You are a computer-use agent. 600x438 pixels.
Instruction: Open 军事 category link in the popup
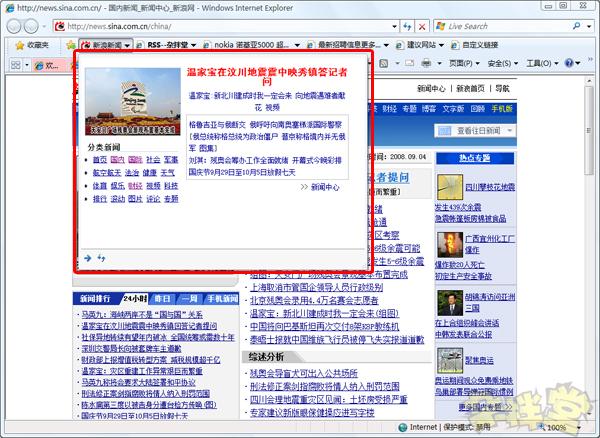[171, 160]
